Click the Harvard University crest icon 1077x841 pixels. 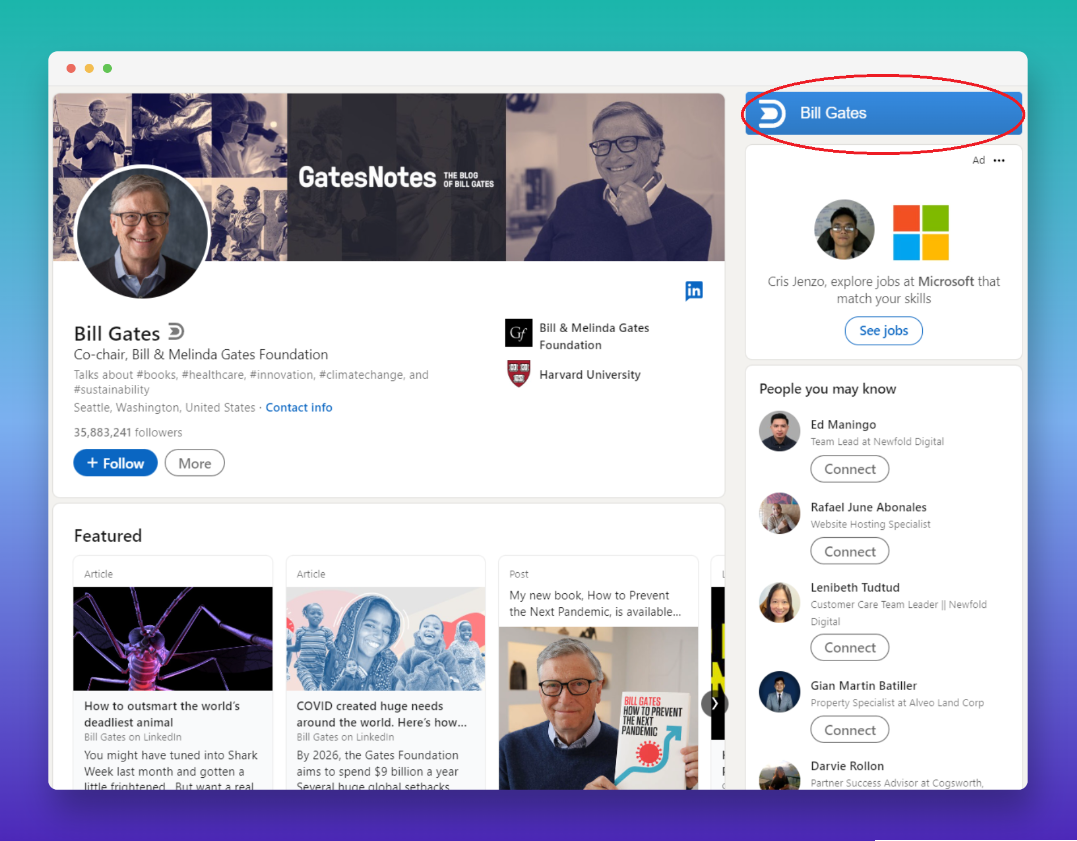tap(519, 374)
